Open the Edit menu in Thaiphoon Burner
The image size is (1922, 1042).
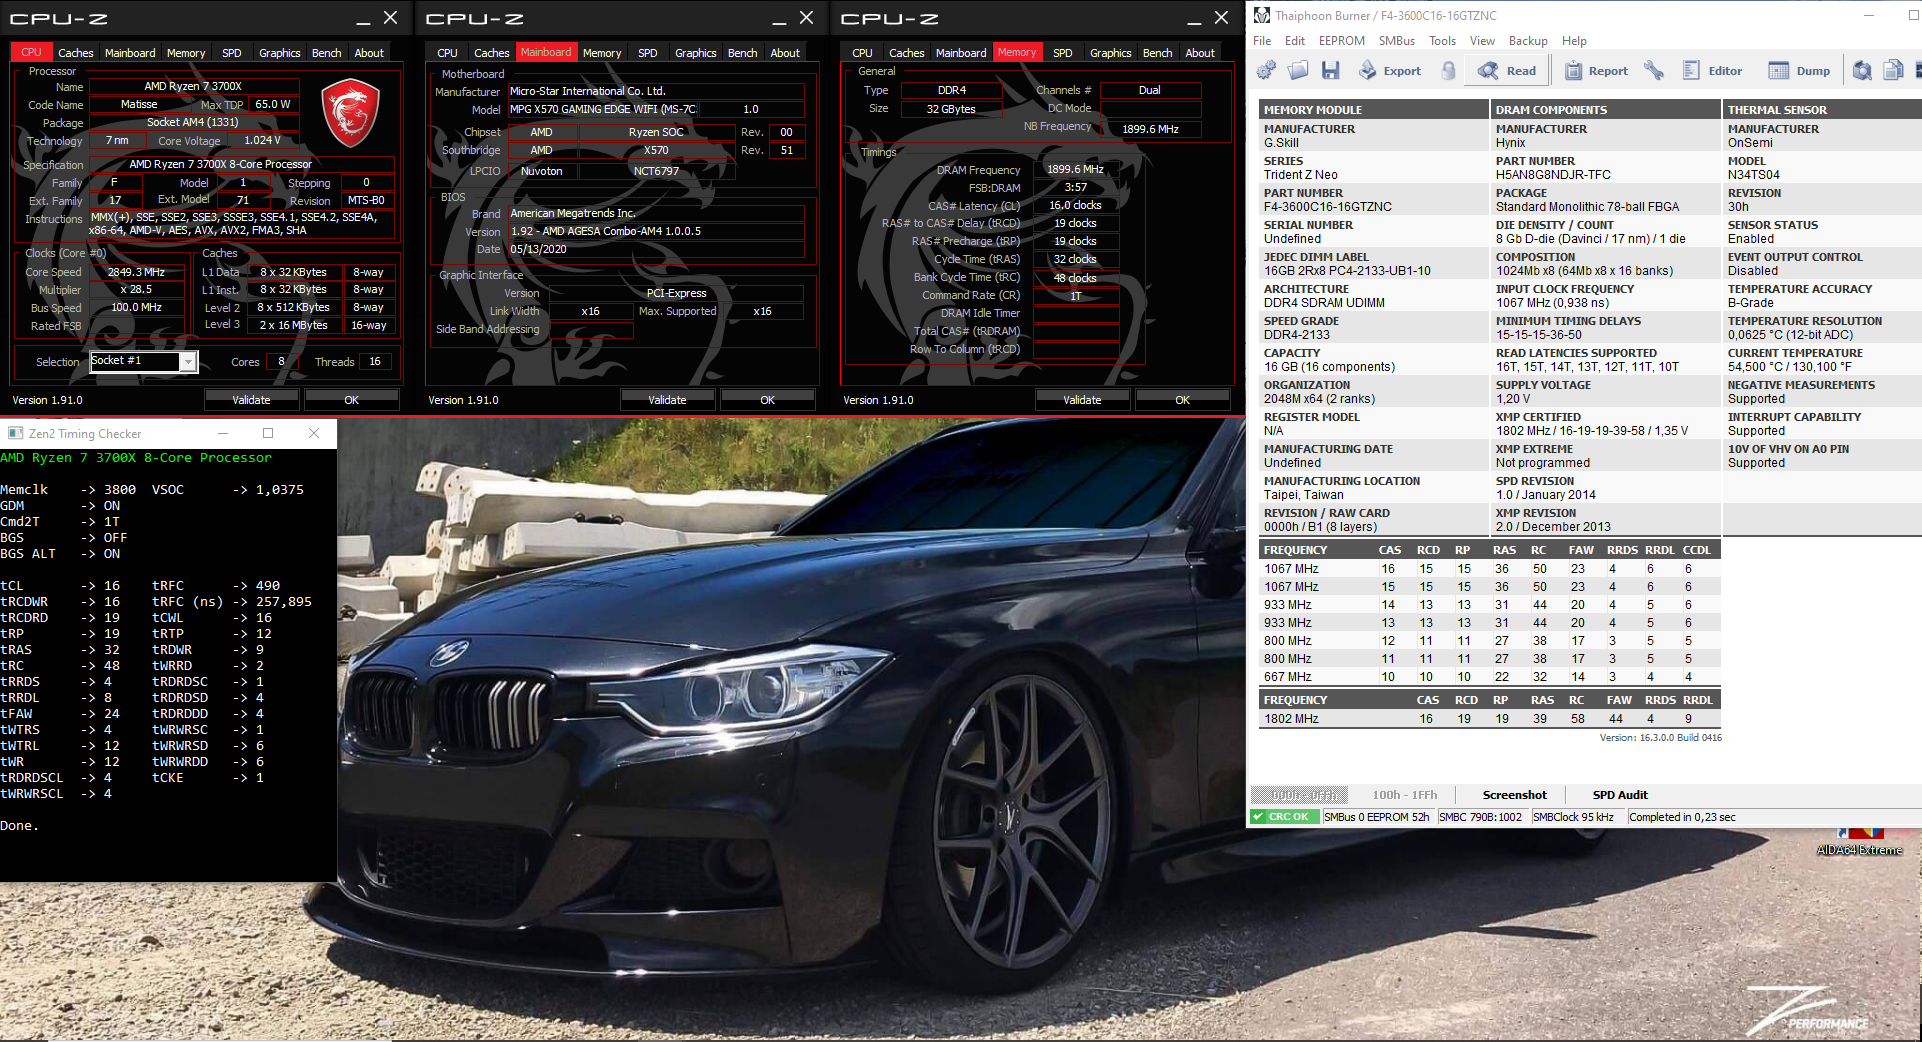1295,41
